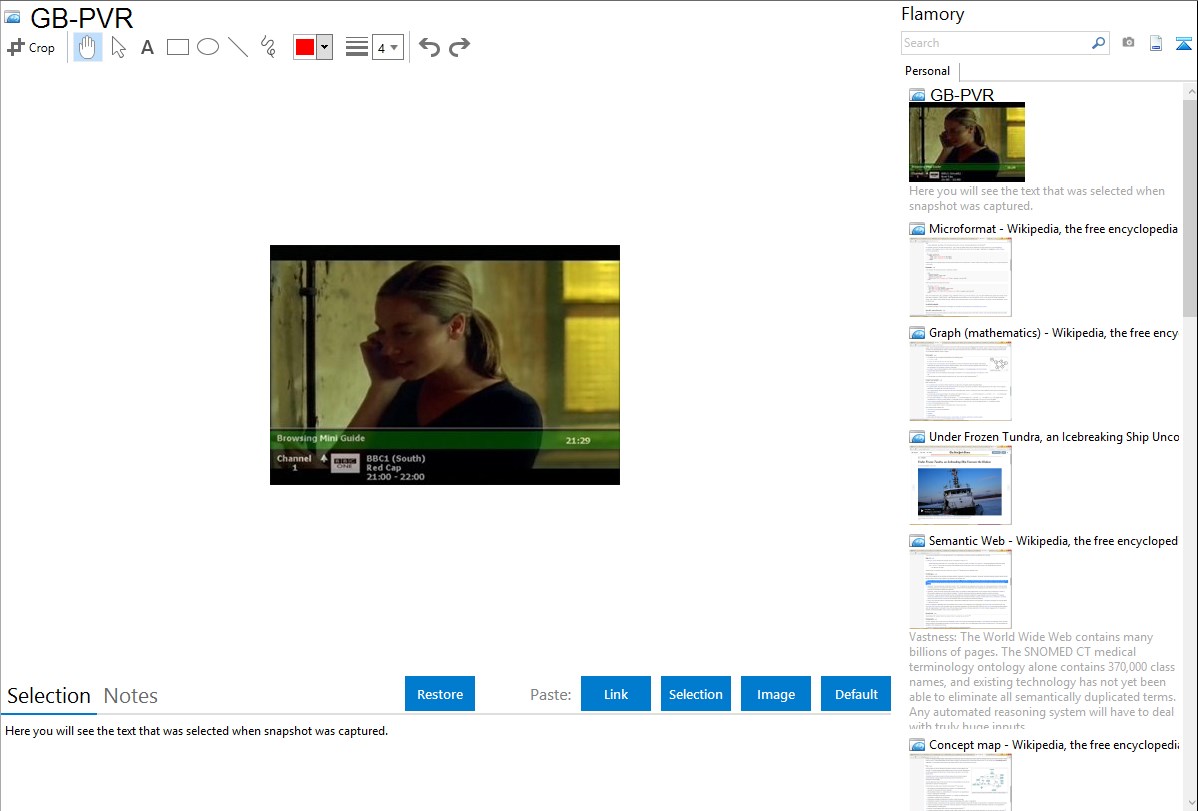1198x811 pixels.
Task: Click the camera snapshot icon
Action: click(1128, 43)
